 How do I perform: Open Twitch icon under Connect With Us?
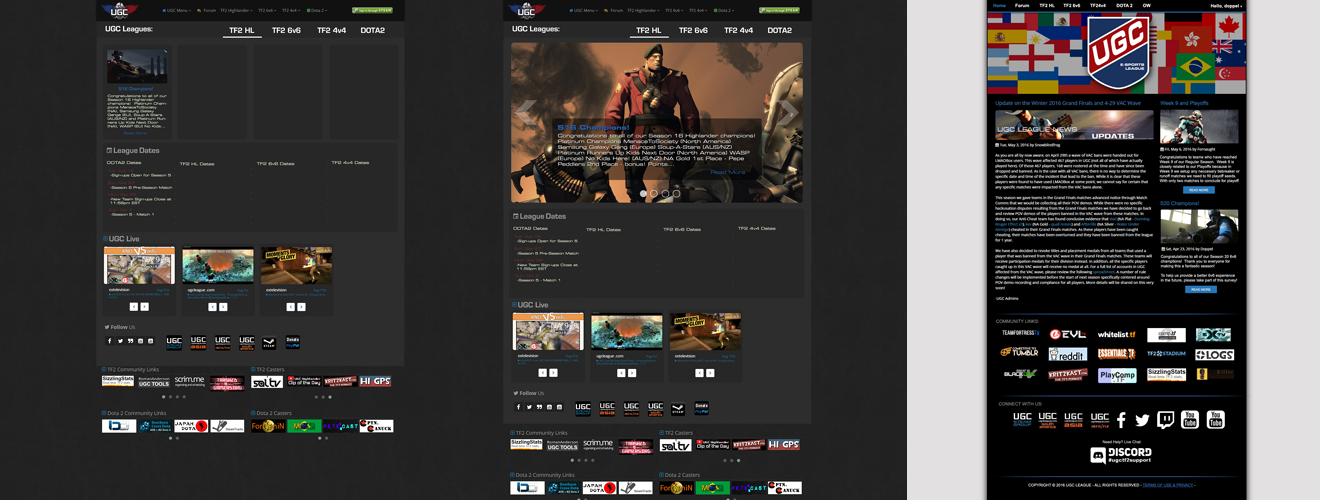click(x=1165, y=420)
